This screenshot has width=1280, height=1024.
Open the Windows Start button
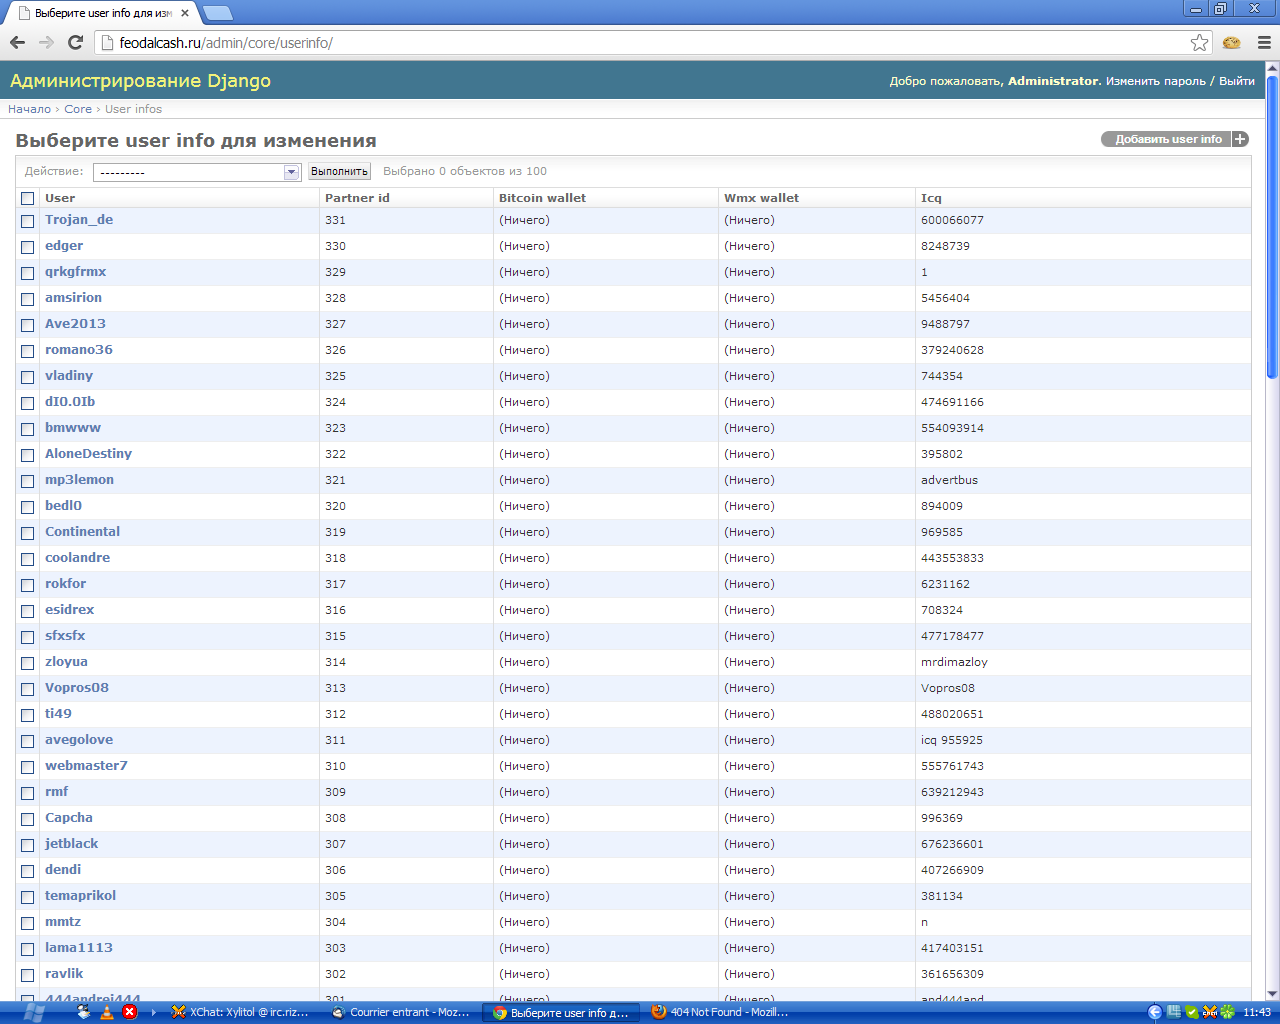[x=32, y=1012]
